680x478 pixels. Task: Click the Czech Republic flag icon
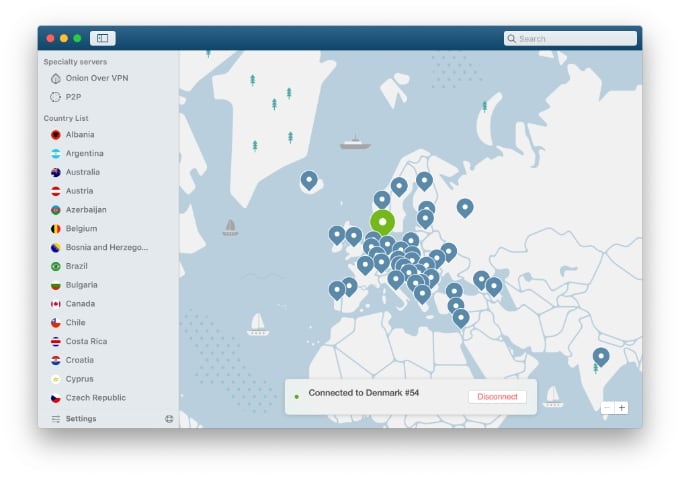(x=56, y=398)
